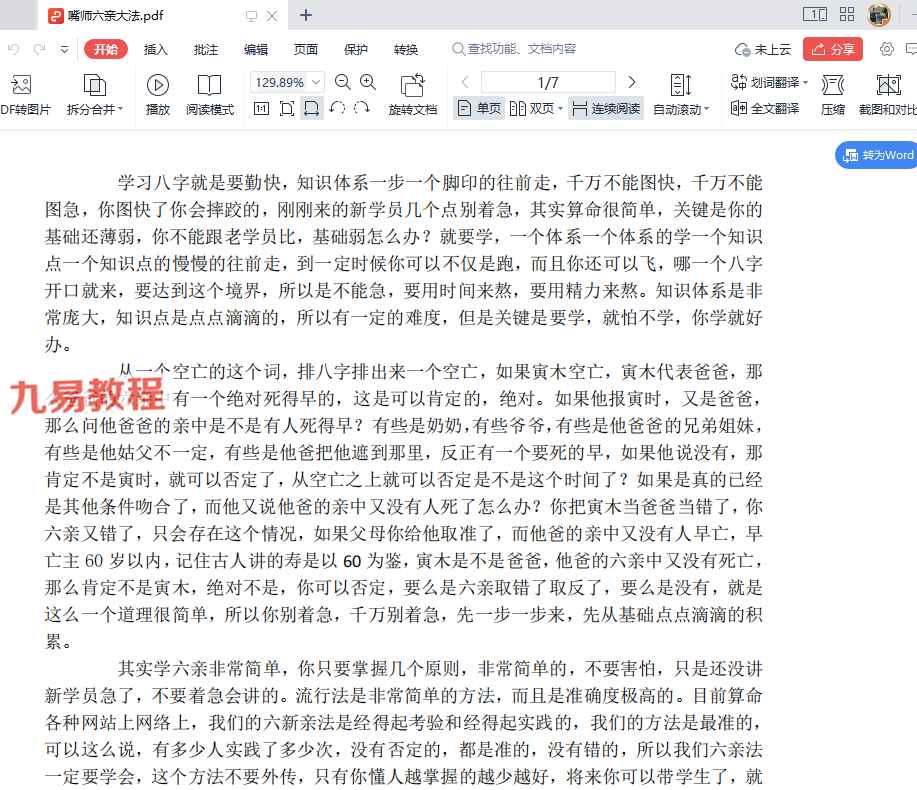The height and width of the screenshot is (790, 917).
Task: Click the Convert to Word (转为Word) button
Action: tap(877, 155)
